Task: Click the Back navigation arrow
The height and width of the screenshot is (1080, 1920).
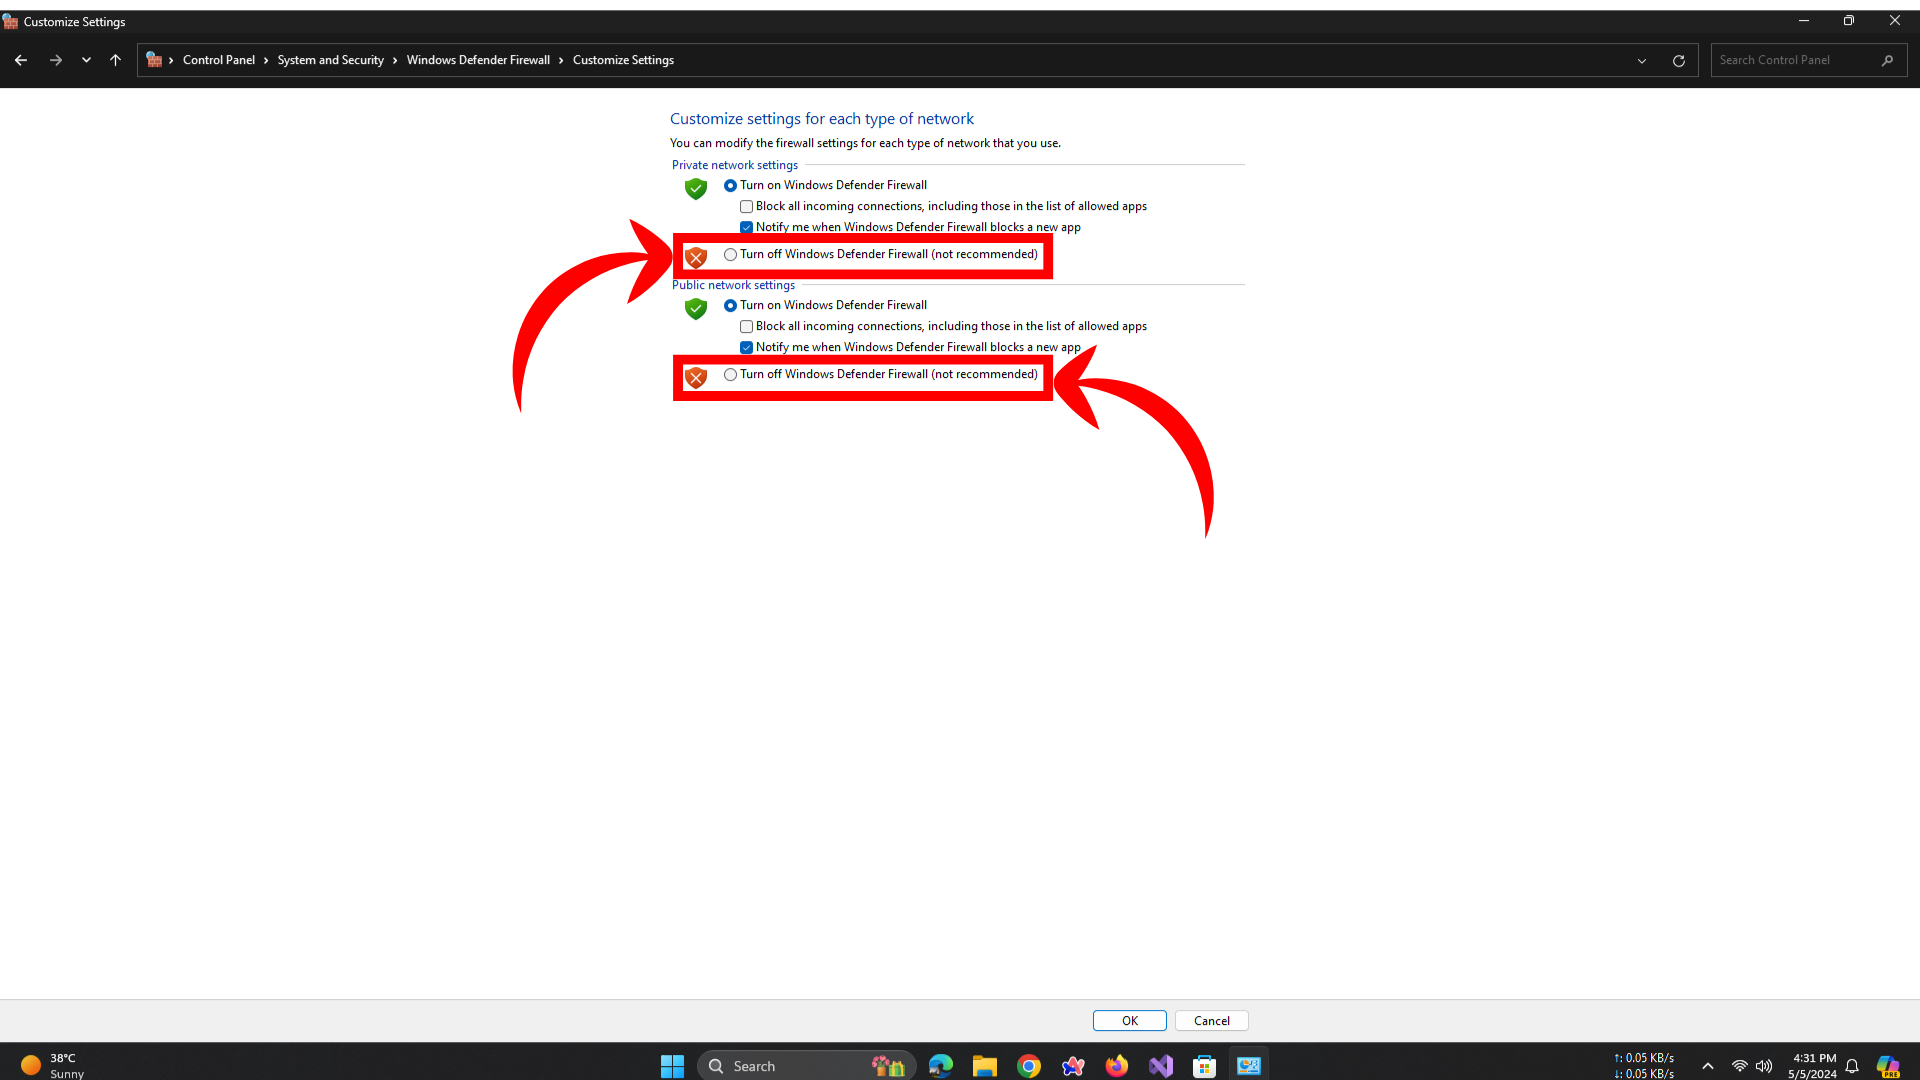Action: coord(21,60)
